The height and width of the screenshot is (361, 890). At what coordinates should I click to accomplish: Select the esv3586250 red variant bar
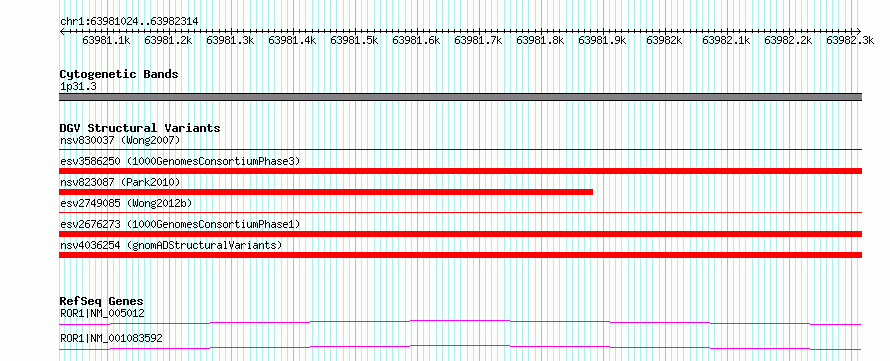click(x=460, y=171)
